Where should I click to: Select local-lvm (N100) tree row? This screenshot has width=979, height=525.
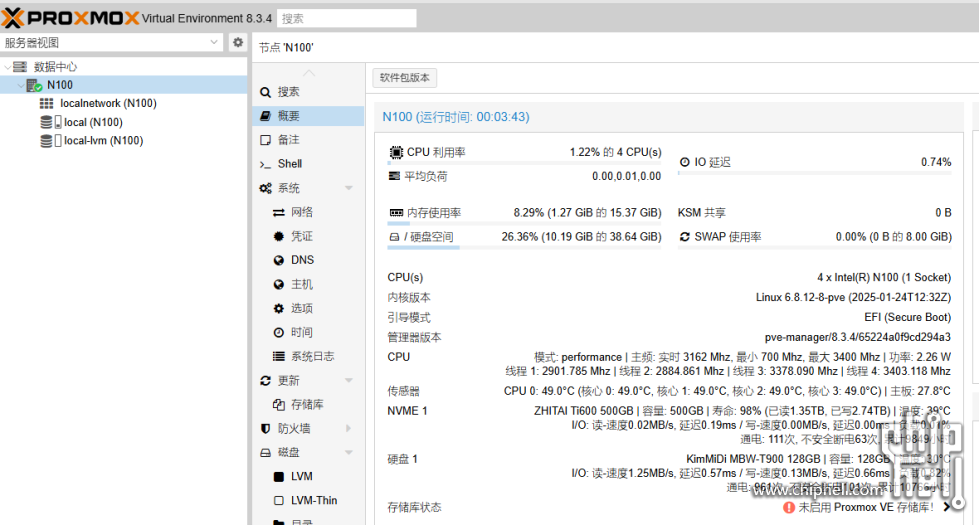(124, 141)
